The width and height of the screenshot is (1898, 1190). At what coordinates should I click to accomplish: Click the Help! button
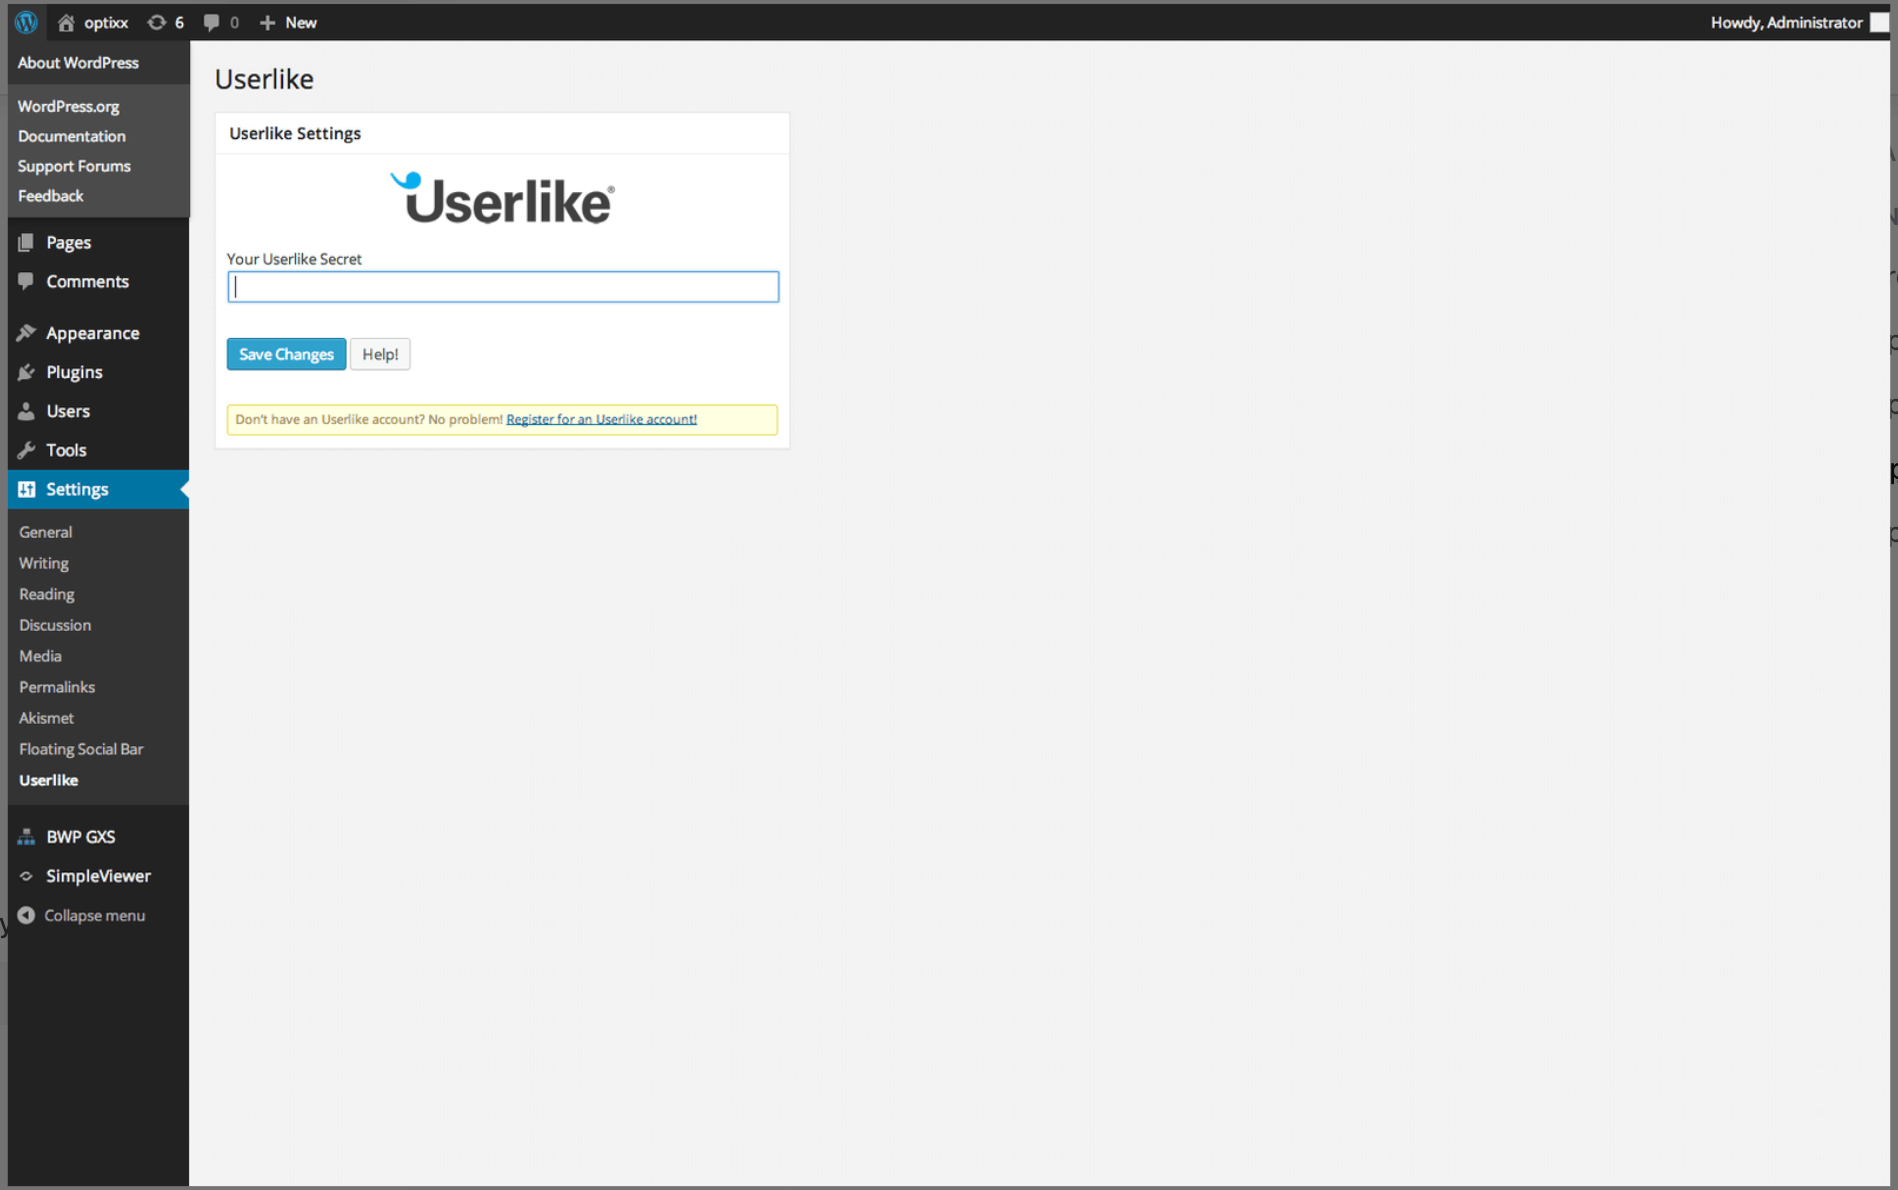pyautogui.click(x=380, y=353)
